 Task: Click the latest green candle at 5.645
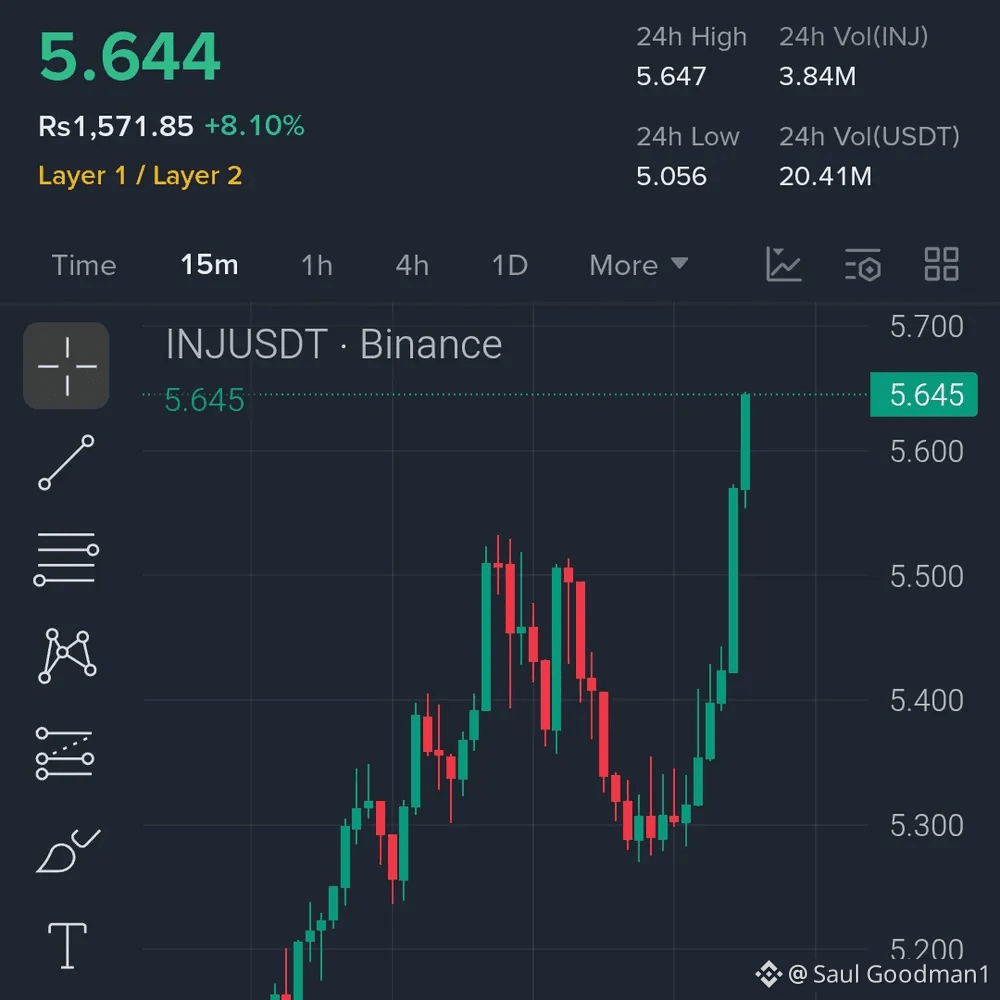tap(745, 443)
